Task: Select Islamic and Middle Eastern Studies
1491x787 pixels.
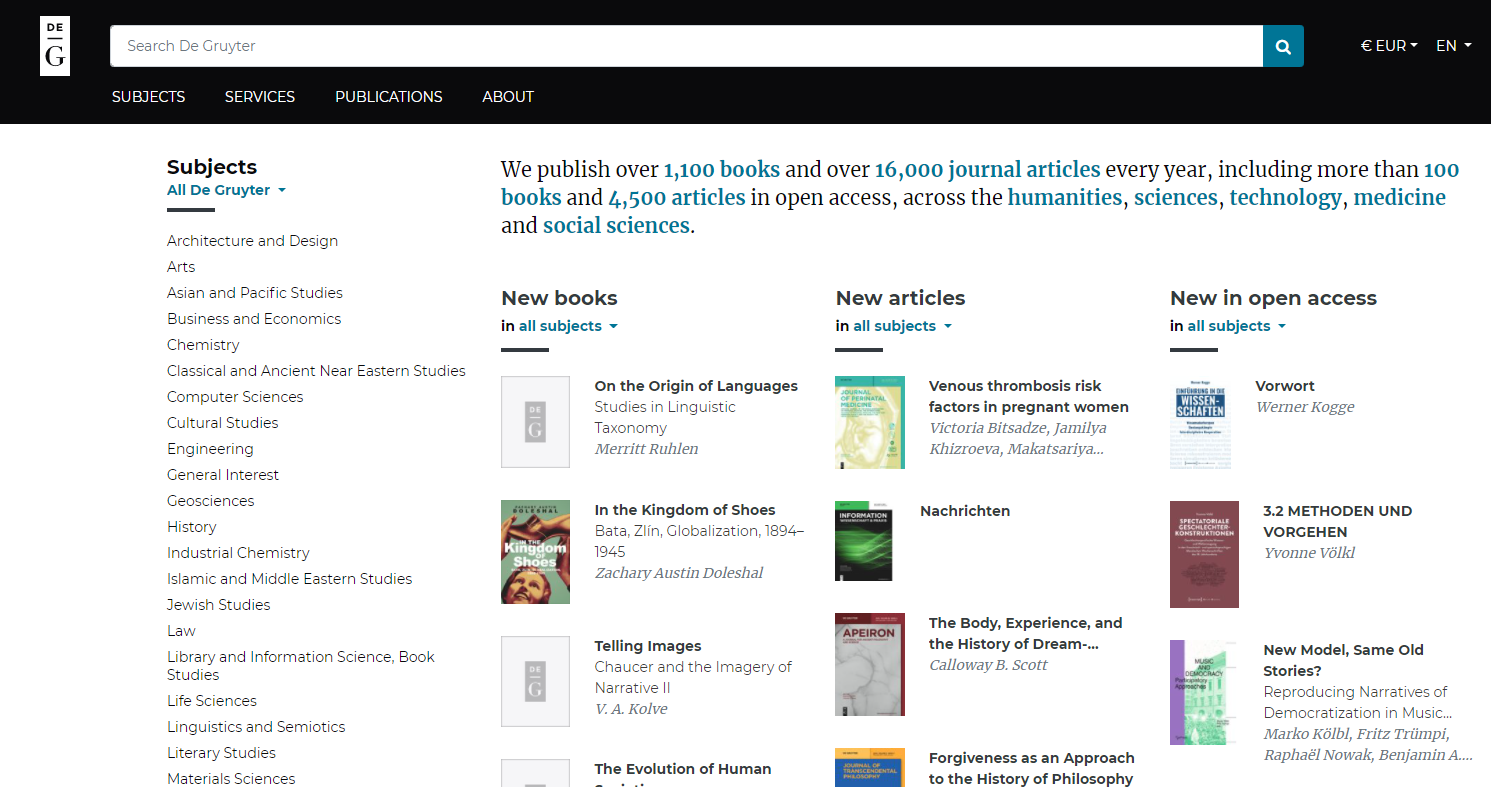Action: (289, 579)
